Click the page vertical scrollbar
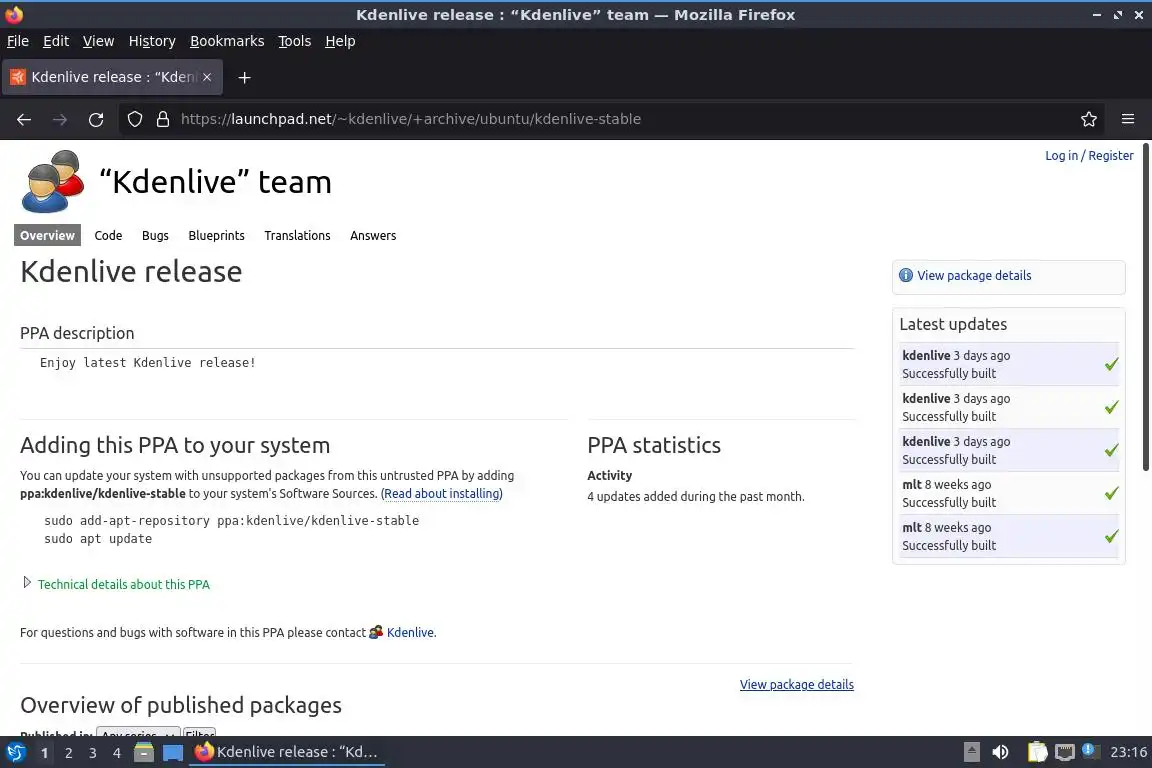This screenshot has width=1152, height=768. pyautogui.click(x=1145, y=309)
